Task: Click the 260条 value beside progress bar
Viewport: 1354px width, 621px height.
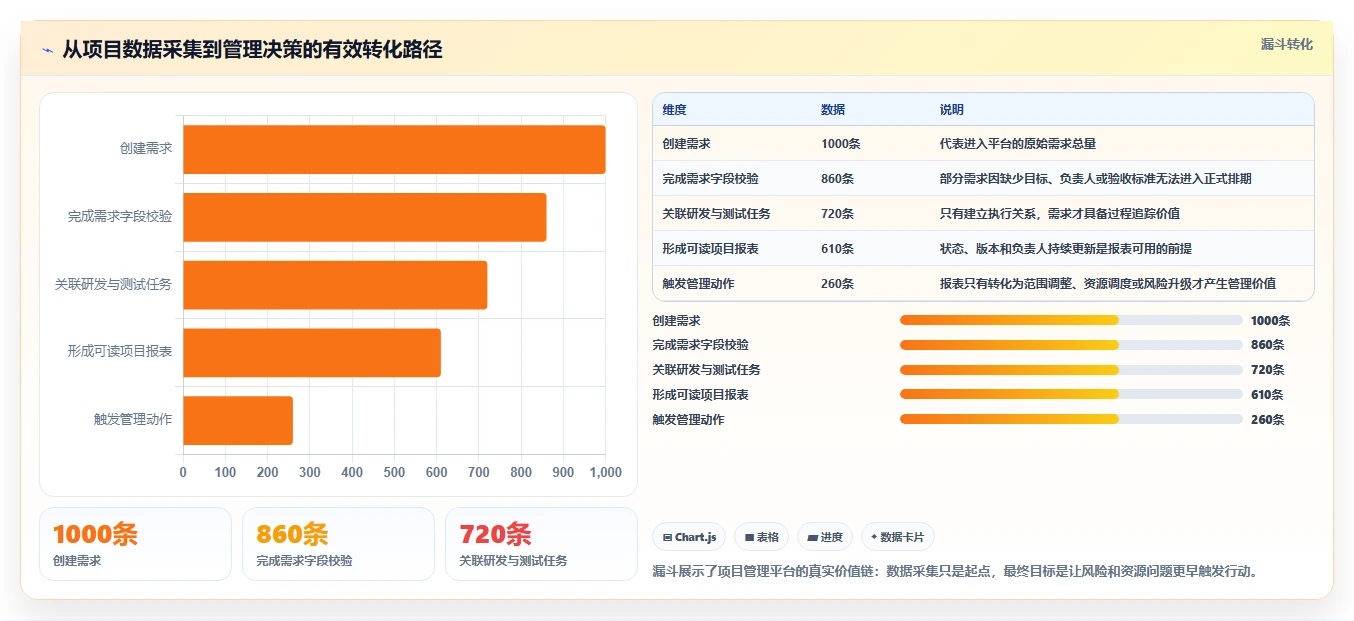Action: point(1268,420)
